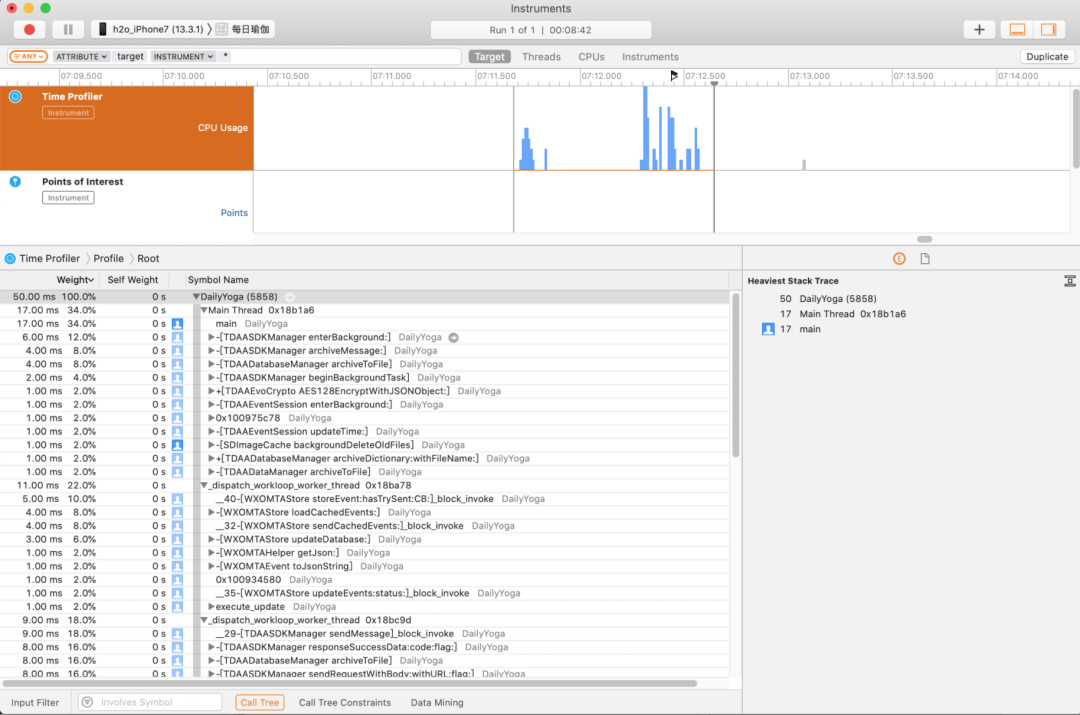Switch to the Target tab
Image resolution: width=1080 pixels, height=715 pixels.
[x=489, y=56]
